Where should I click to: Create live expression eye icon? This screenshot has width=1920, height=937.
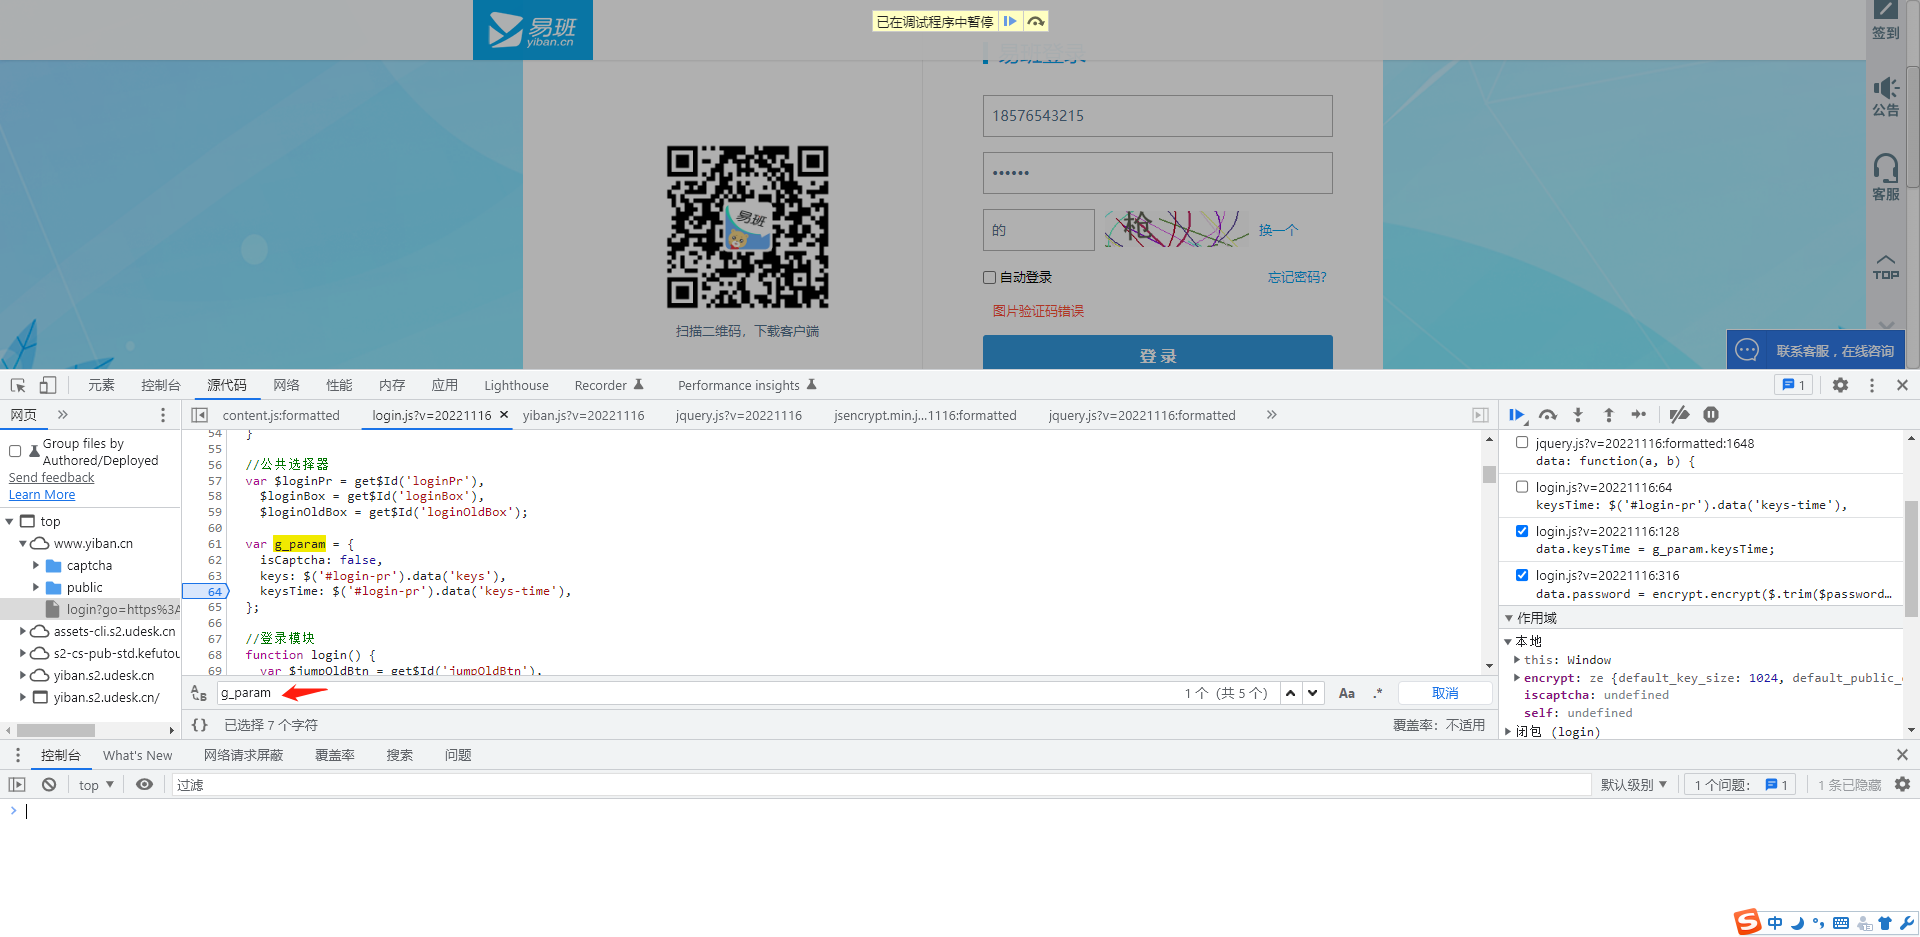(145, 785)
